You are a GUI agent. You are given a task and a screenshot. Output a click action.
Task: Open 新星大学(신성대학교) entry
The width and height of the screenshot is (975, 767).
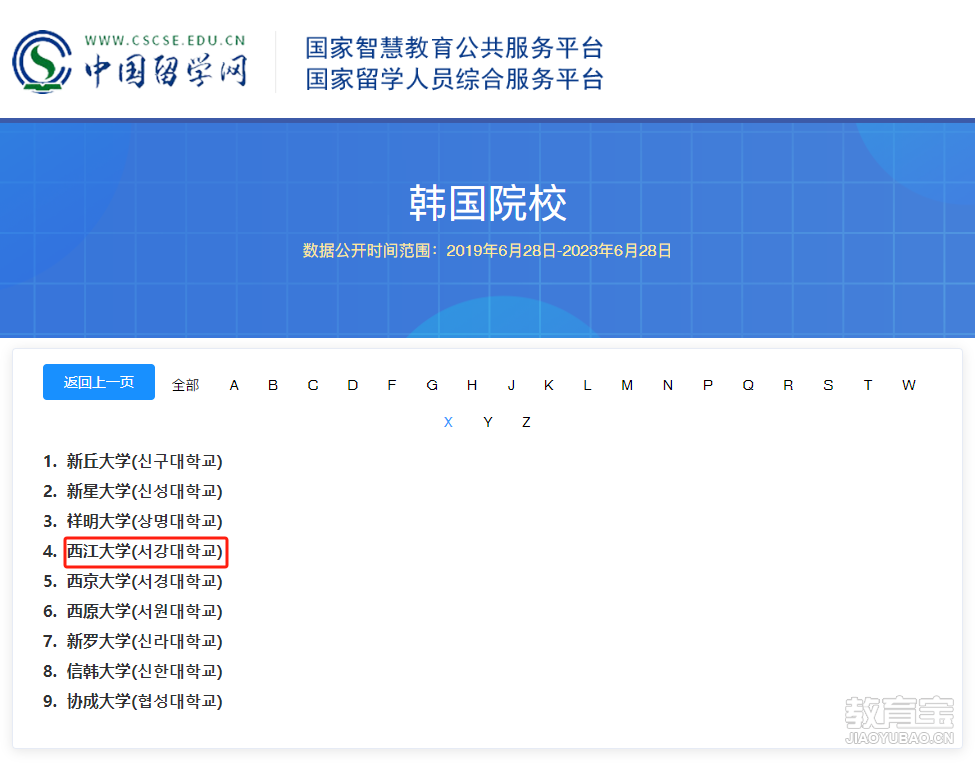click(144, 491)
